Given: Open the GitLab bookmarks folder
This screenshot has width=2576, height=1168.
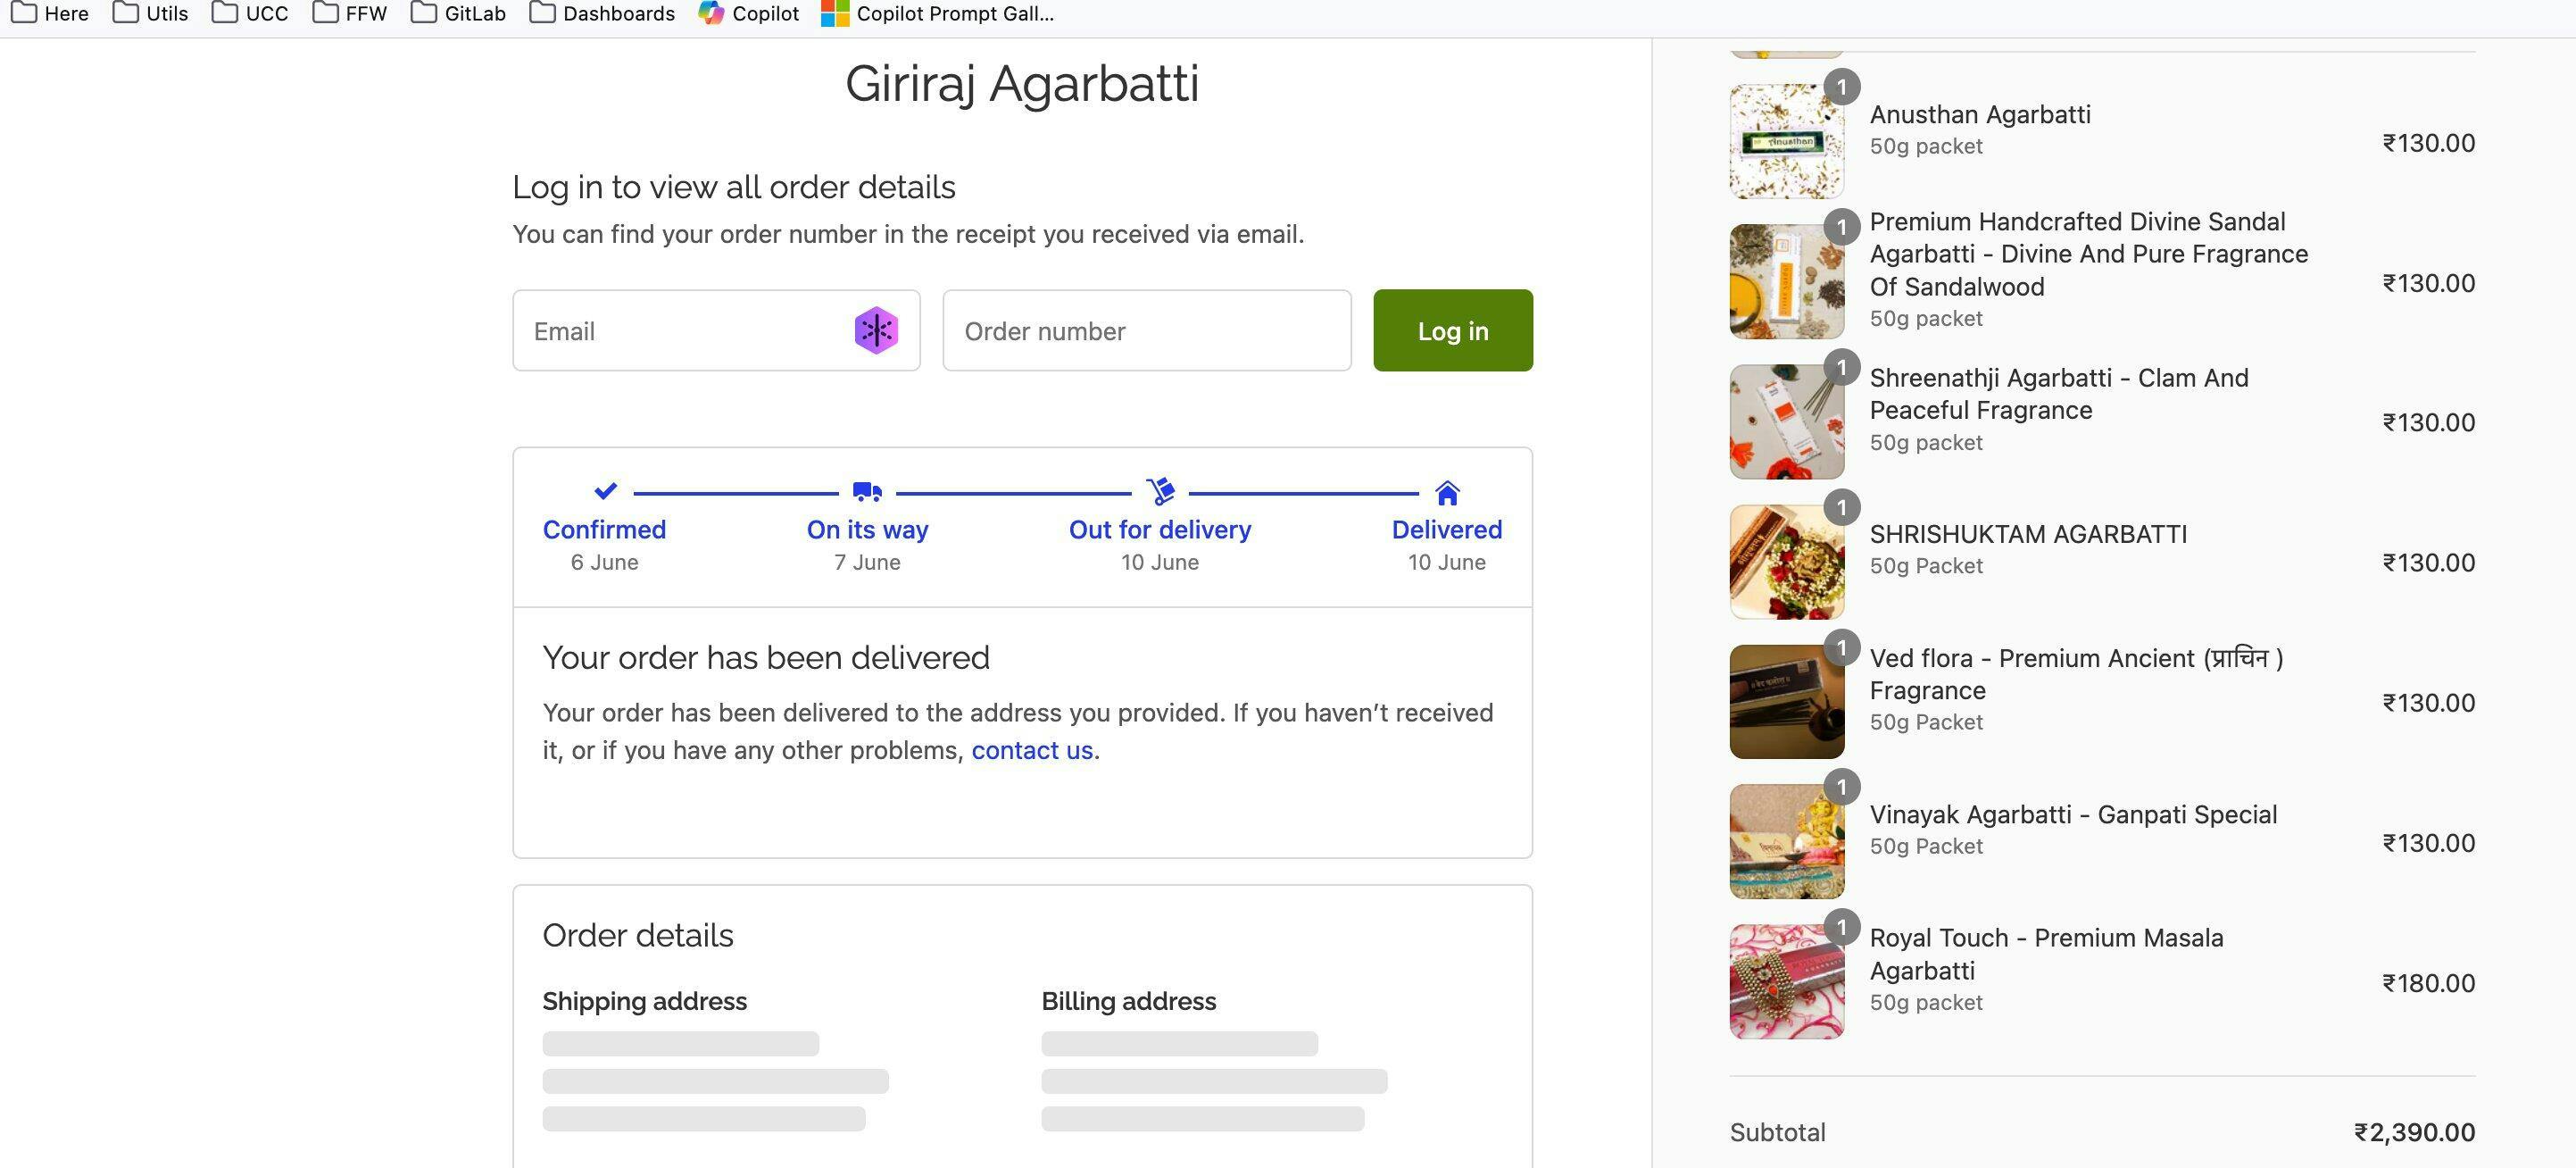Looking at the screenshot, I should [x=458, y=14].
